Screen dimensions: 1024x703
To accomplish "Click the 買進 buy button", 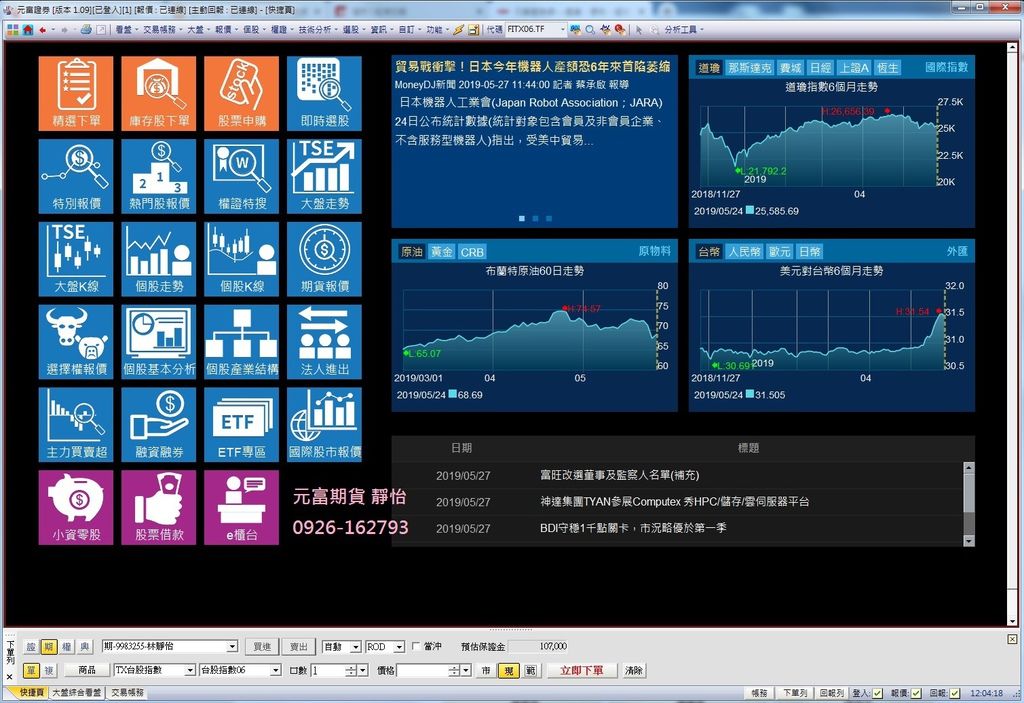I will (x=262, y=647).
